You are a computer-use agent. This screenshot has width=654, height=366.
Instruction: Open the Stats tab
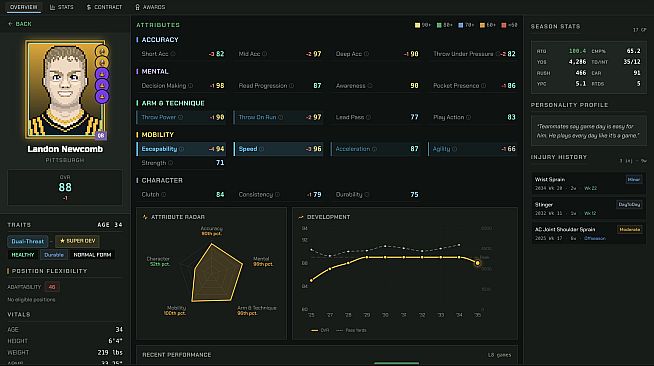tap(61, 7)
